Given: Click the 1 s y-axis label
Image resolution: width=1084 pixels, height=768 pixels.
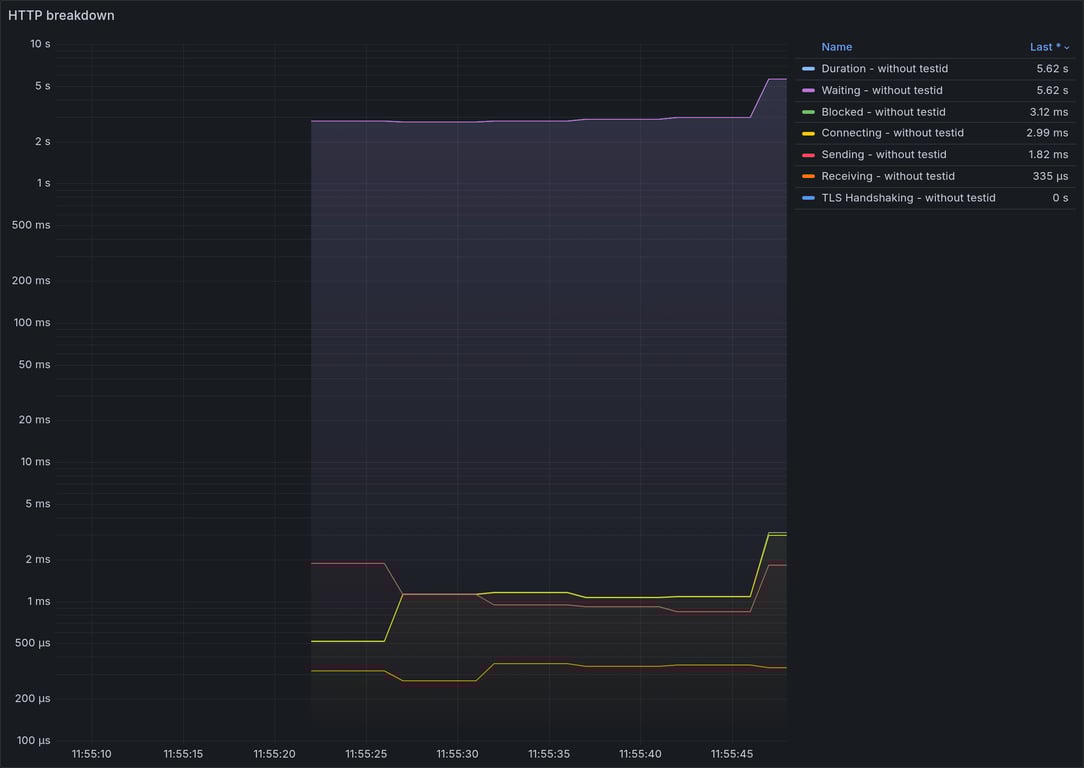Looking at the screenshot, I should (44, 183).
